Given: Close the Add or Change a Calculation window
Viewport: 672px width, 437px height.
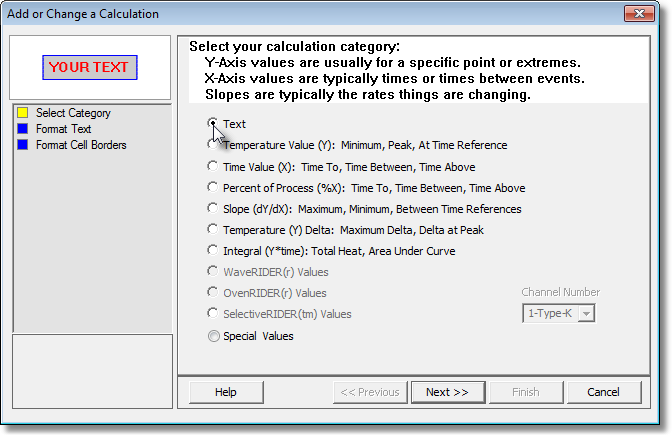Looking at the screenshot, I should click(x=639, y=14).
